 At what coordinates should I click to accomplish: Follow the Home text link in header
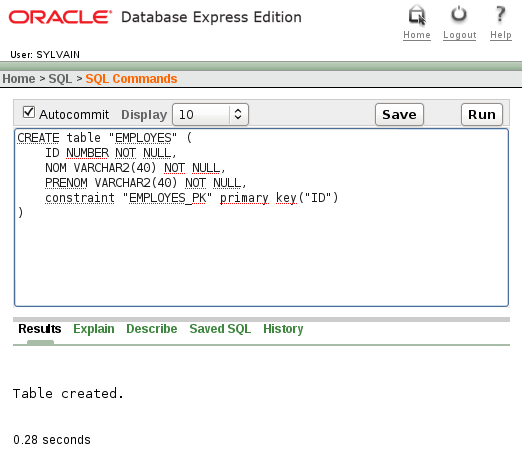coord(417,35)
